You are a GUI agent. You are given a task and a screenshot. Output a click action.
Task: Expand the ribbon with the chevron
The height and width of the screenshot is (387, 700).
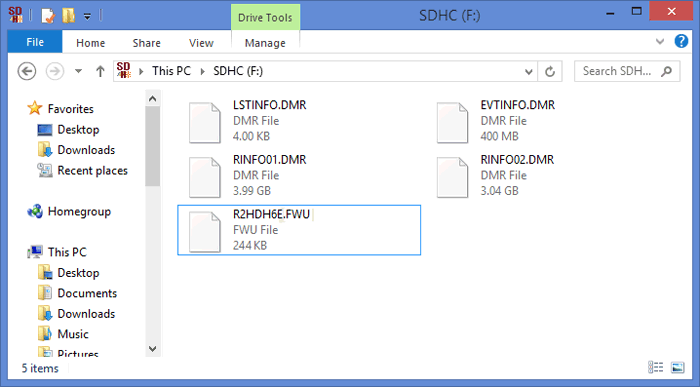[x=660, y=42]
